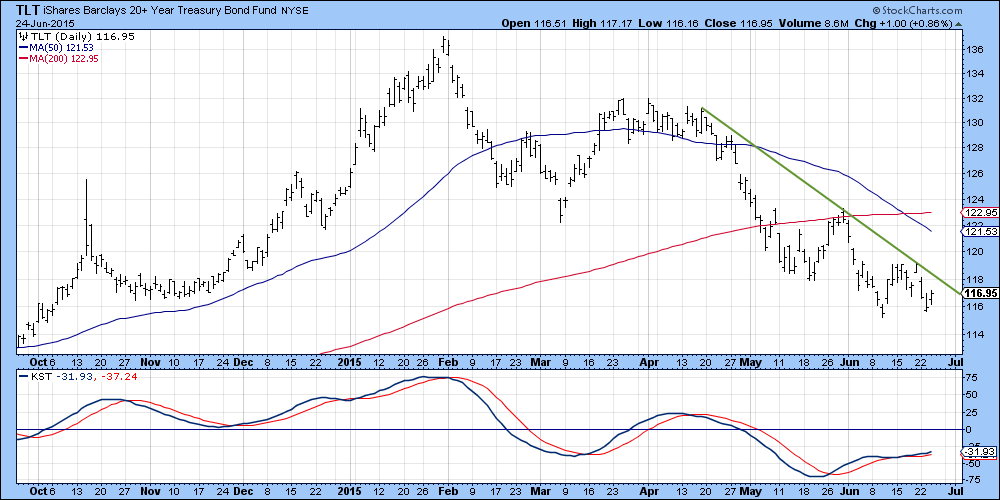The image size is (1000, 500).
Task: Click the 116.95 last price label on right axis
Action: pyautogui.click(x=979, y=293)
